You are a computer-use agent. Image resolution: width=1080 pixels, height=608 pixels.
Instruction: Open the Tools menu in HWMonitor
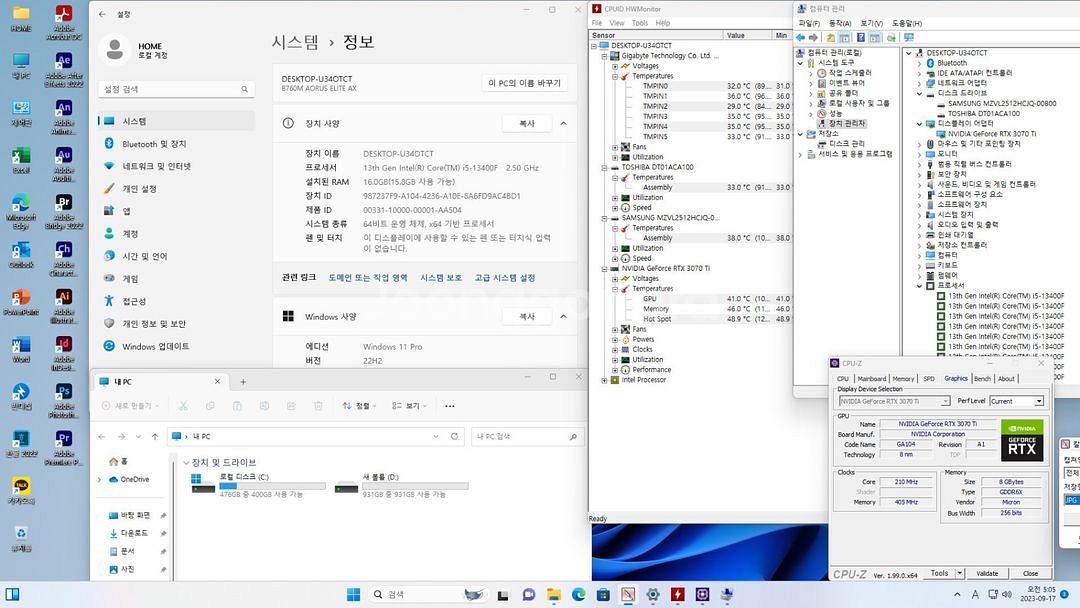click(640, 23)
